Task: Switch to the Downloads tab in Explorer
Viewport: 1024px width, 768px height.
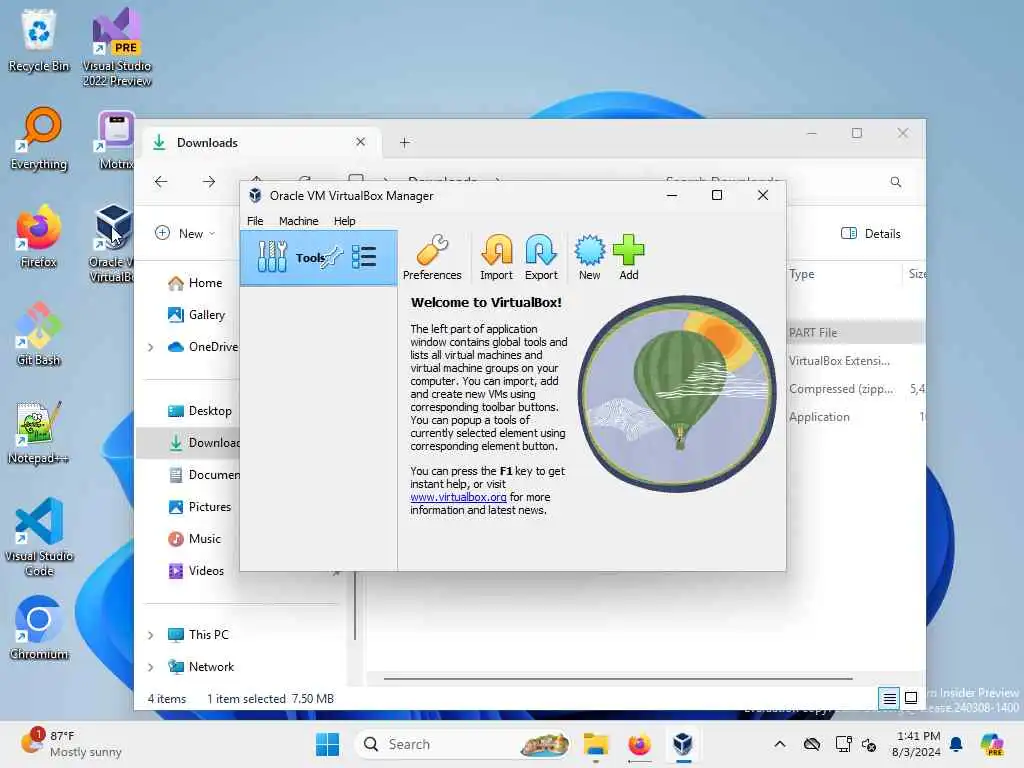Action: click(260, 142)
